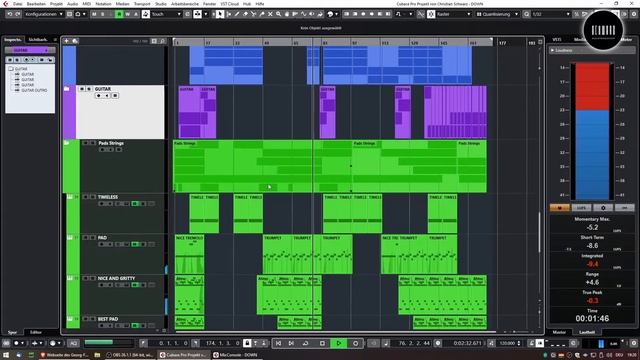Select the Mute X tool
640x360 pixels.
270,14
